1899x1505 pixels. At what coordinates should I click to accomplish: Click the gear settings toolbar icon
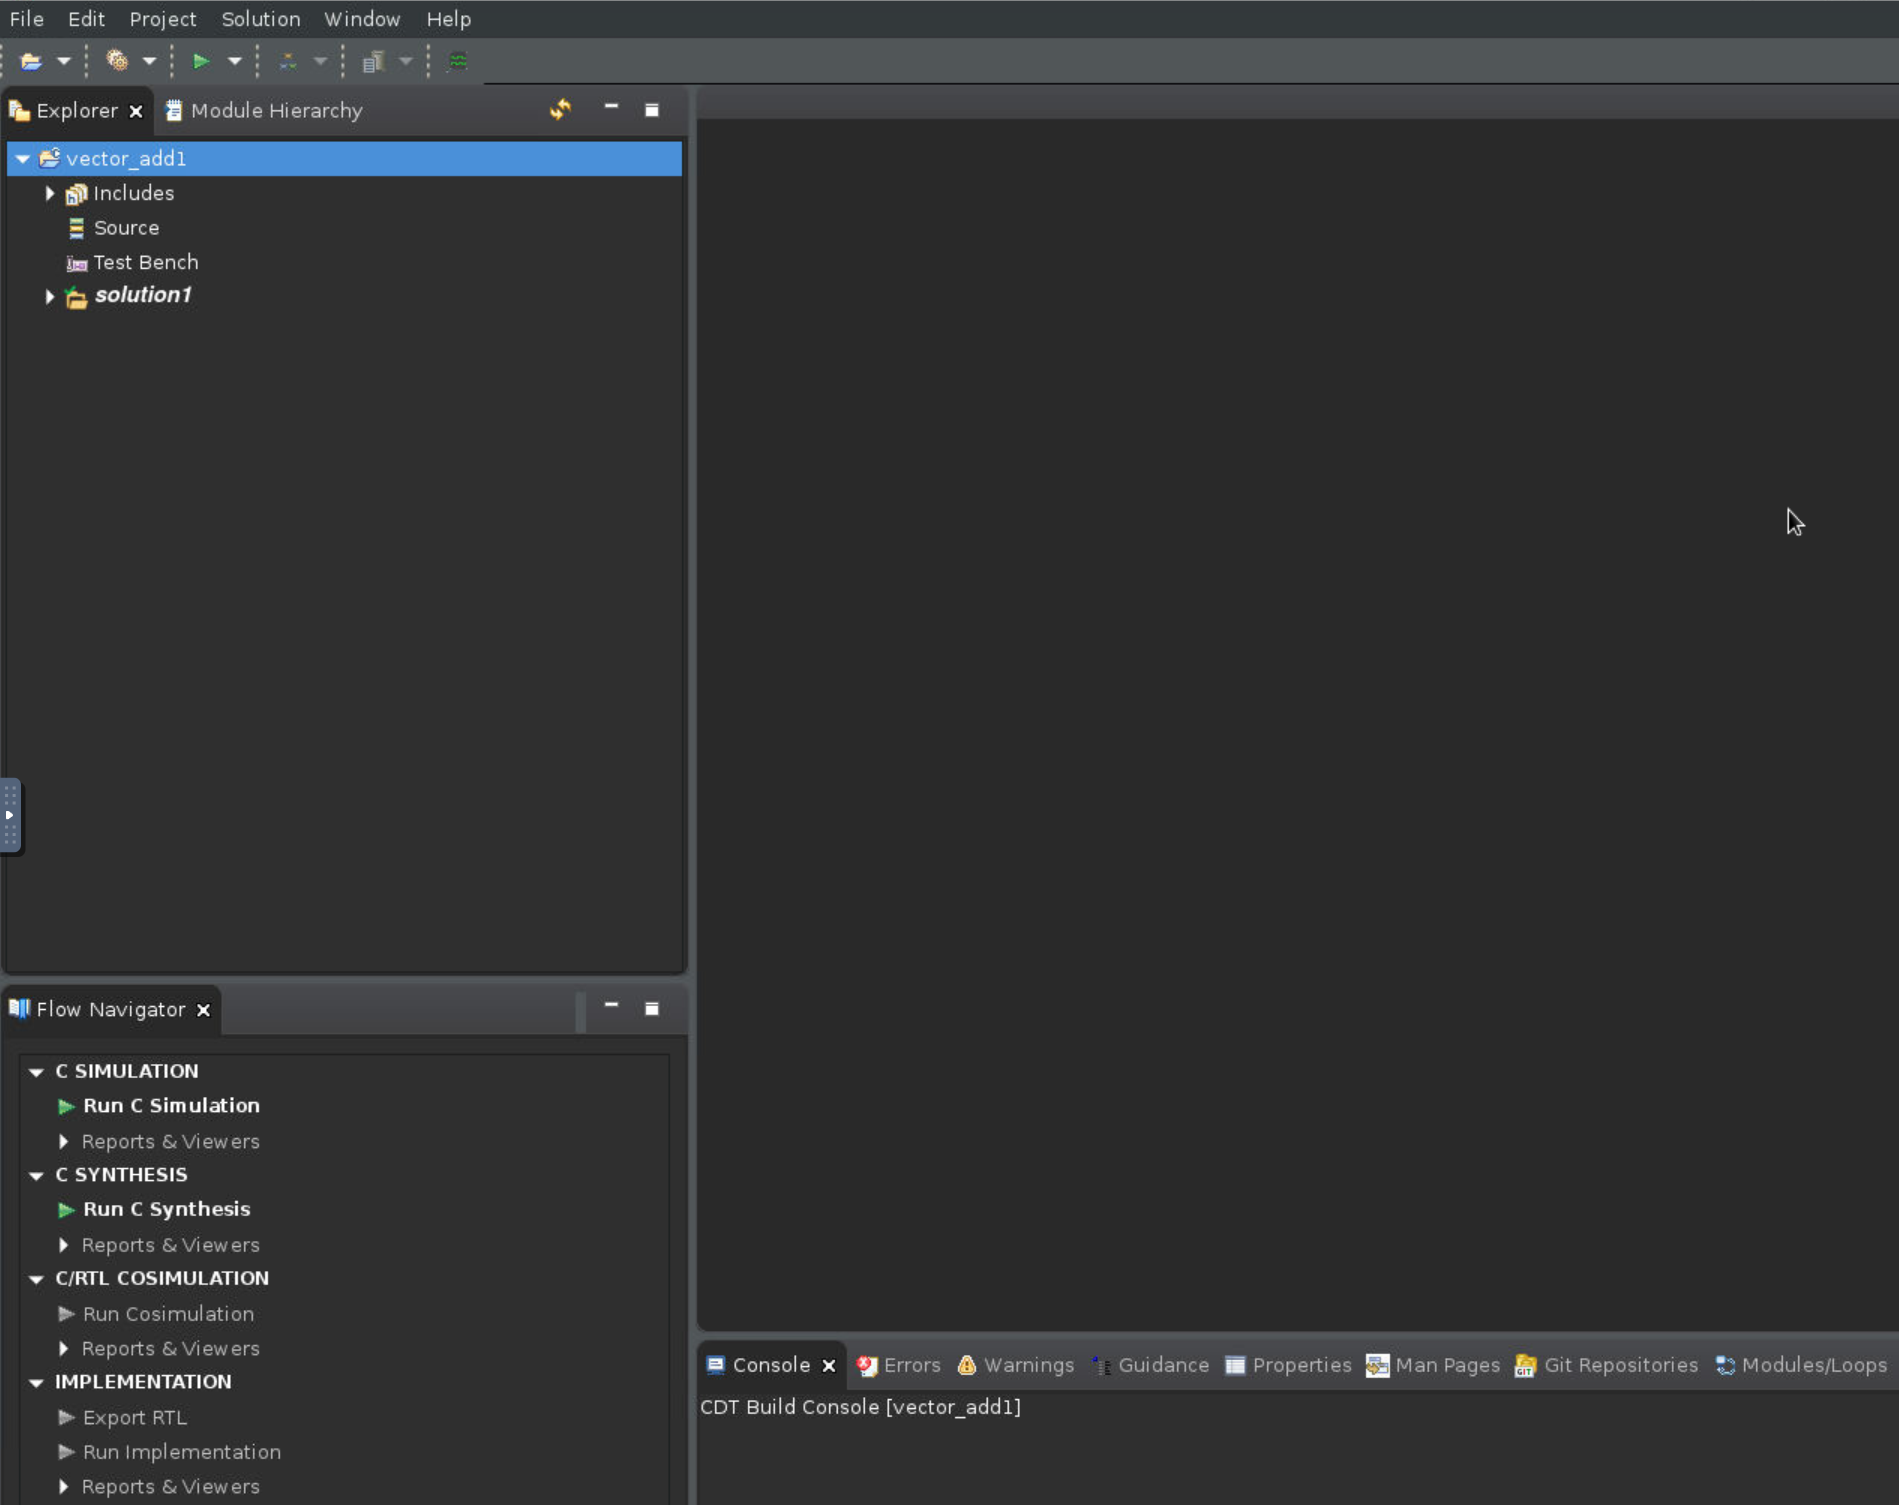coord(117,61)
